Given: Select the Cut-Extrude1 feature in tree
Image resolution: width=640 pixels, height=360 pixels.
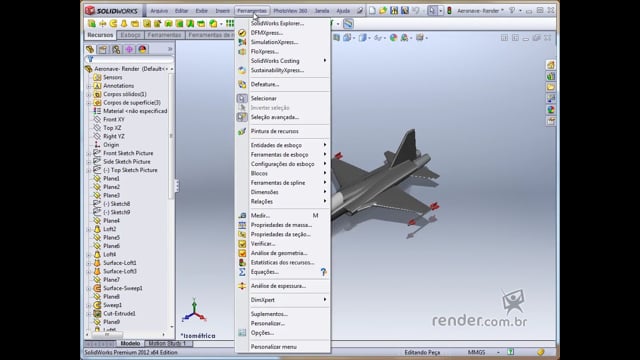Looking at the screenshot, I should (119, 314).
